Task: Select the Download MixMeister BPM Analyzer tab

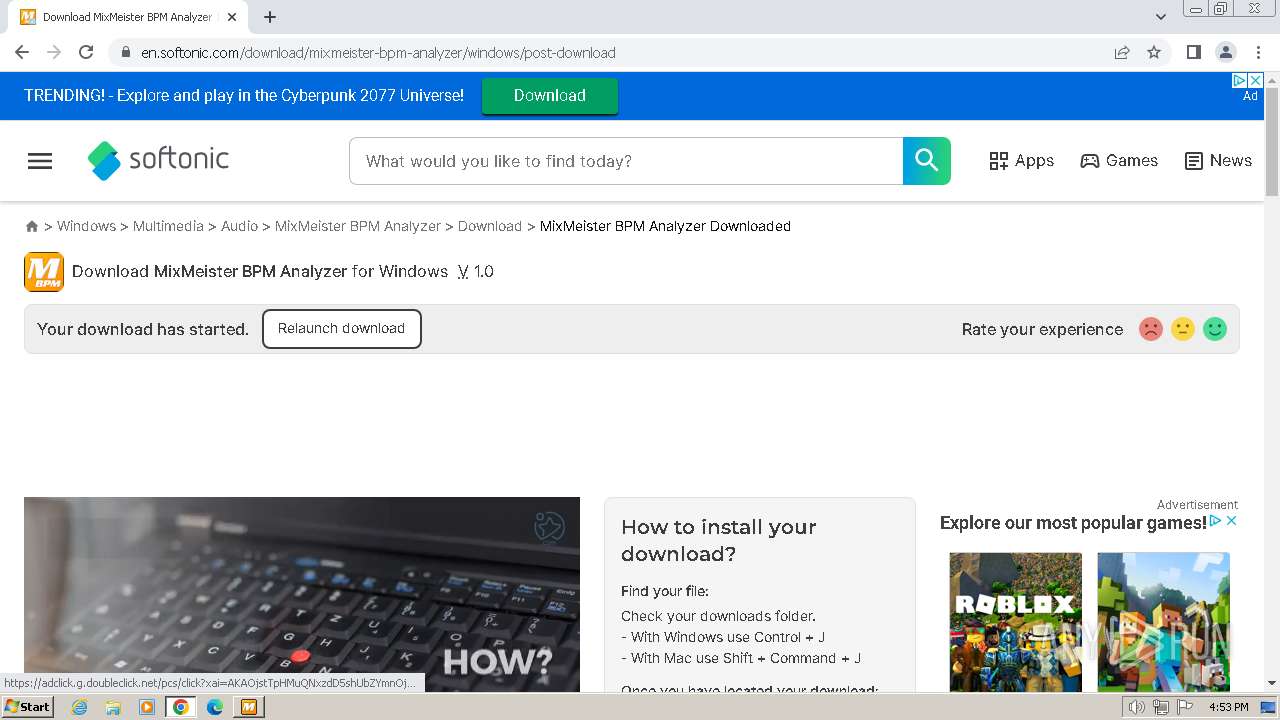Action: pyautogui.click(x=127, y=17)
